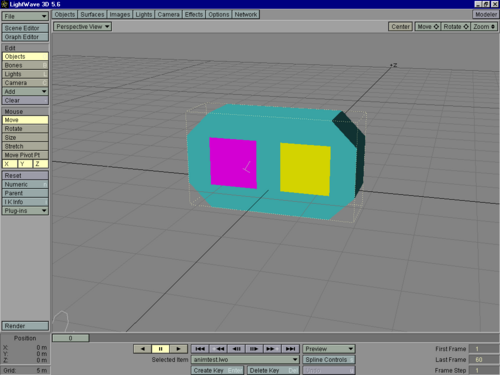Click the Reset button

pos(25,176)
